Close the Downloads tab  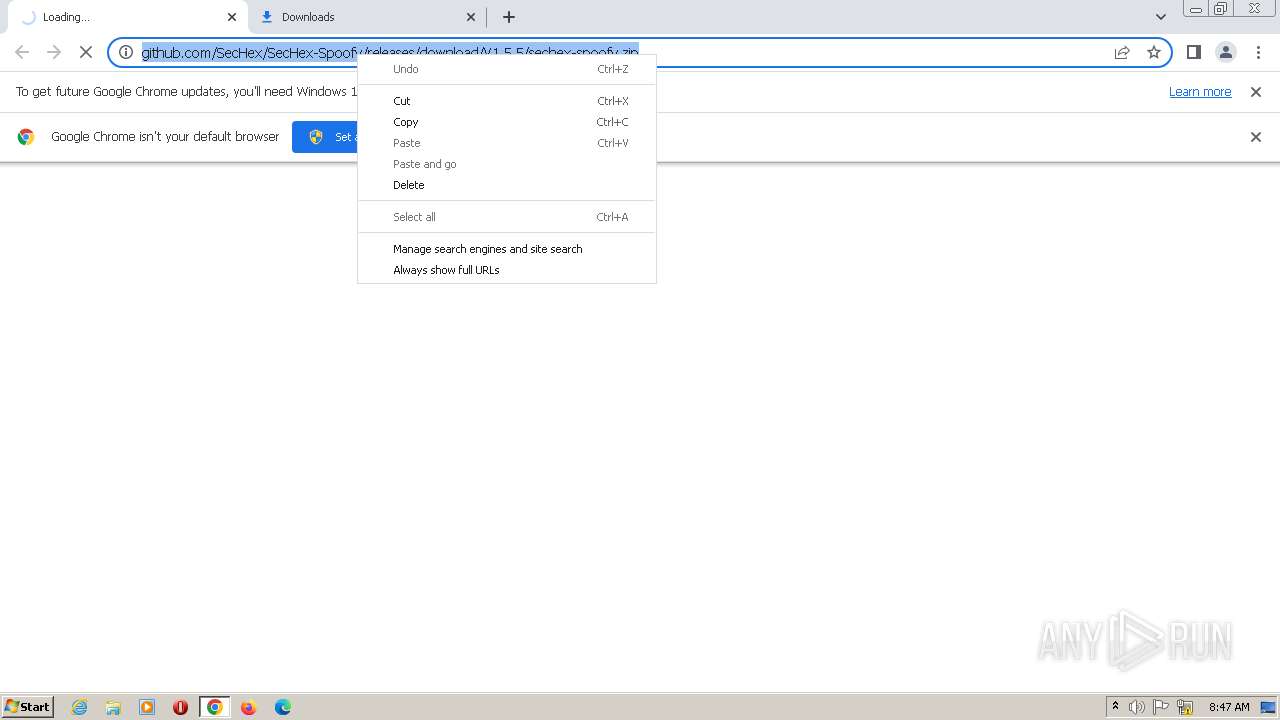(x=471, y=17)
